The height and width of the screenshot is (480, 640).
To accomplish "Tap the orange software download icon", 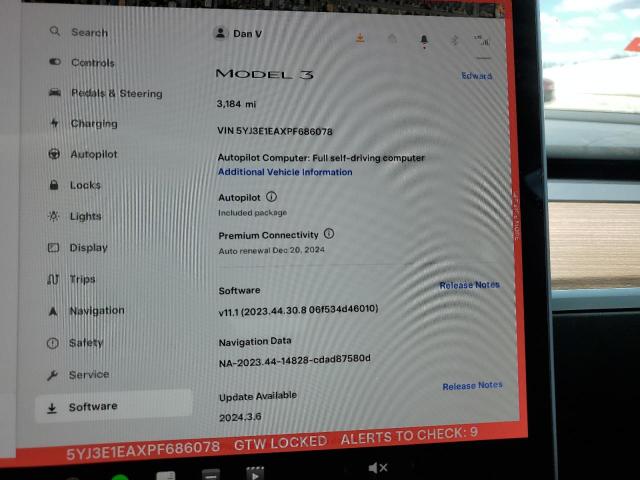I will point(360,38).
